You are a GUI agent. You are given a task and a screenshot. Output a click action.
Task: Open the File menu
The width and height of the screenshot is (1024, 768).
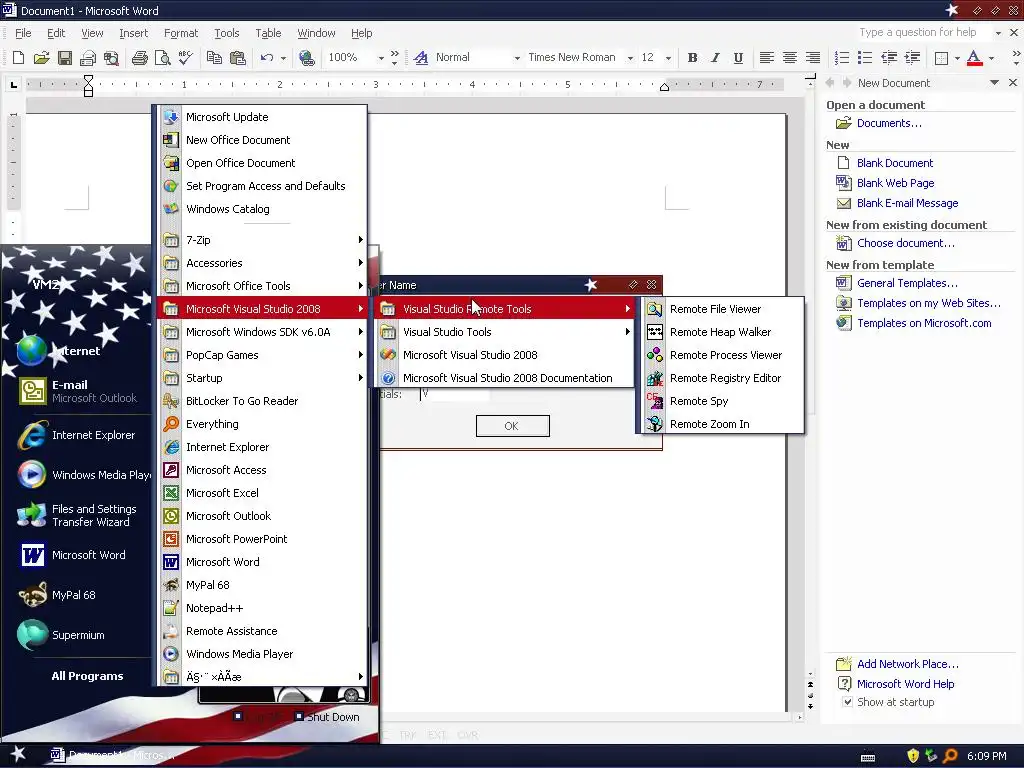[x=23, y=33]
